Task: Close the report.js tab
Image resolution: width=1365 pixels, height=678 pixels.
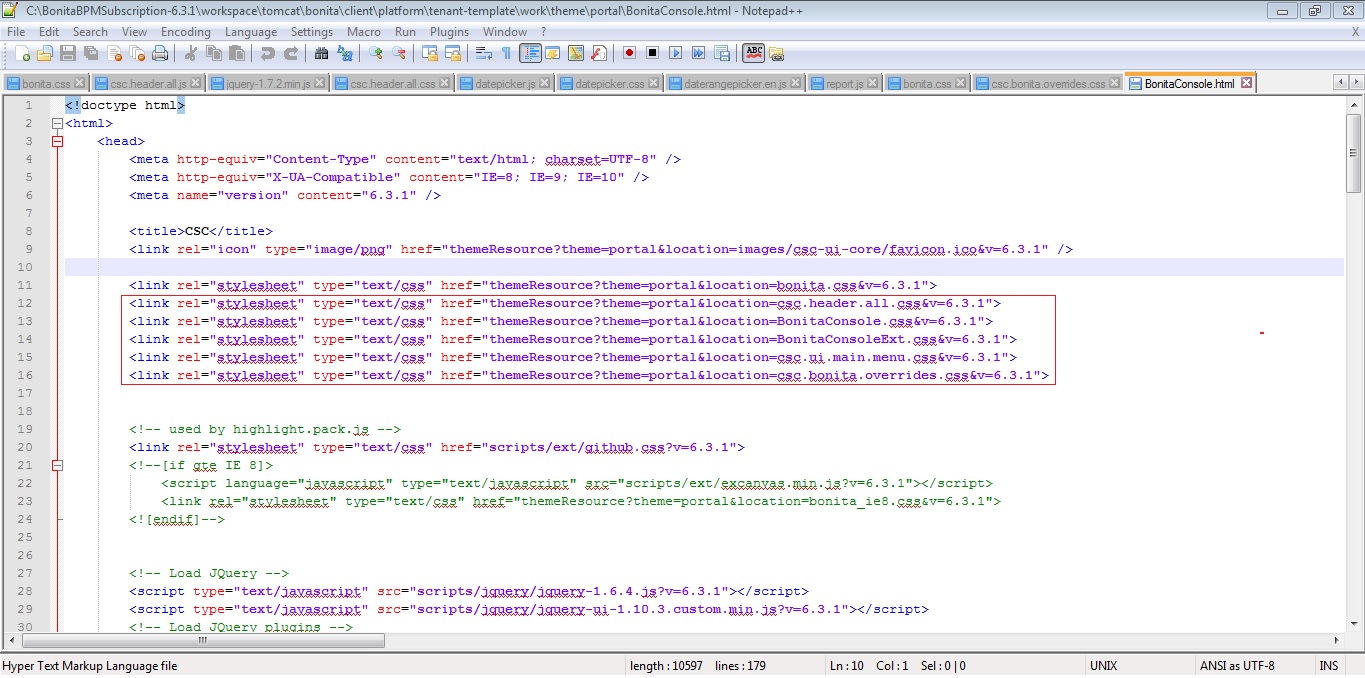Action: coord(872,84)
